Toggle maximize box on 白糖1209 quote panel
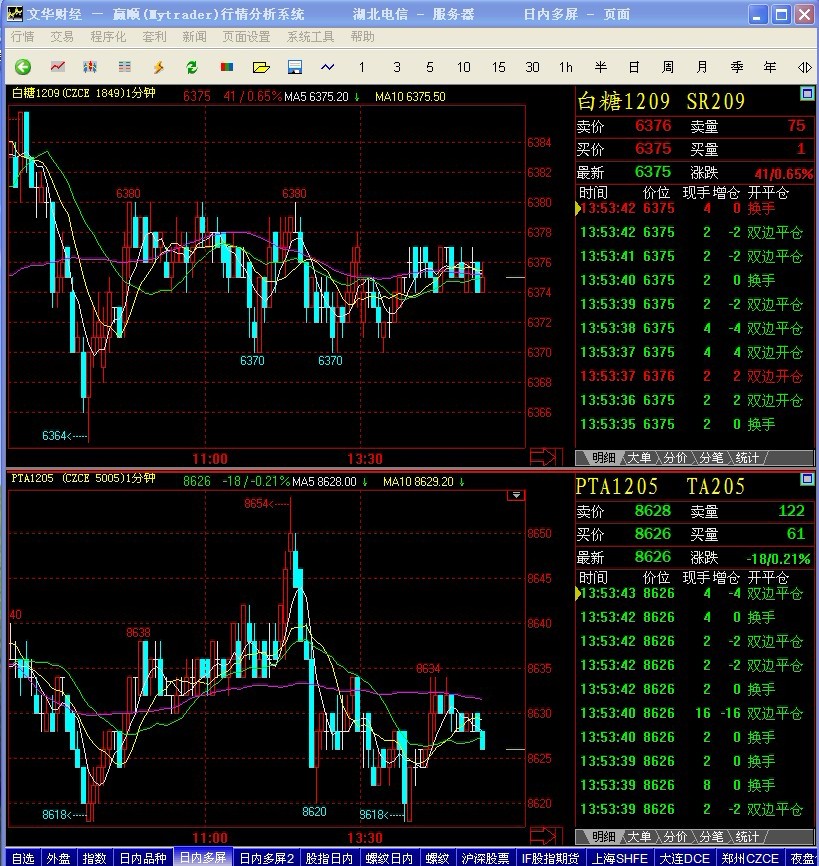819x866 pixels. tap(807, 94)
